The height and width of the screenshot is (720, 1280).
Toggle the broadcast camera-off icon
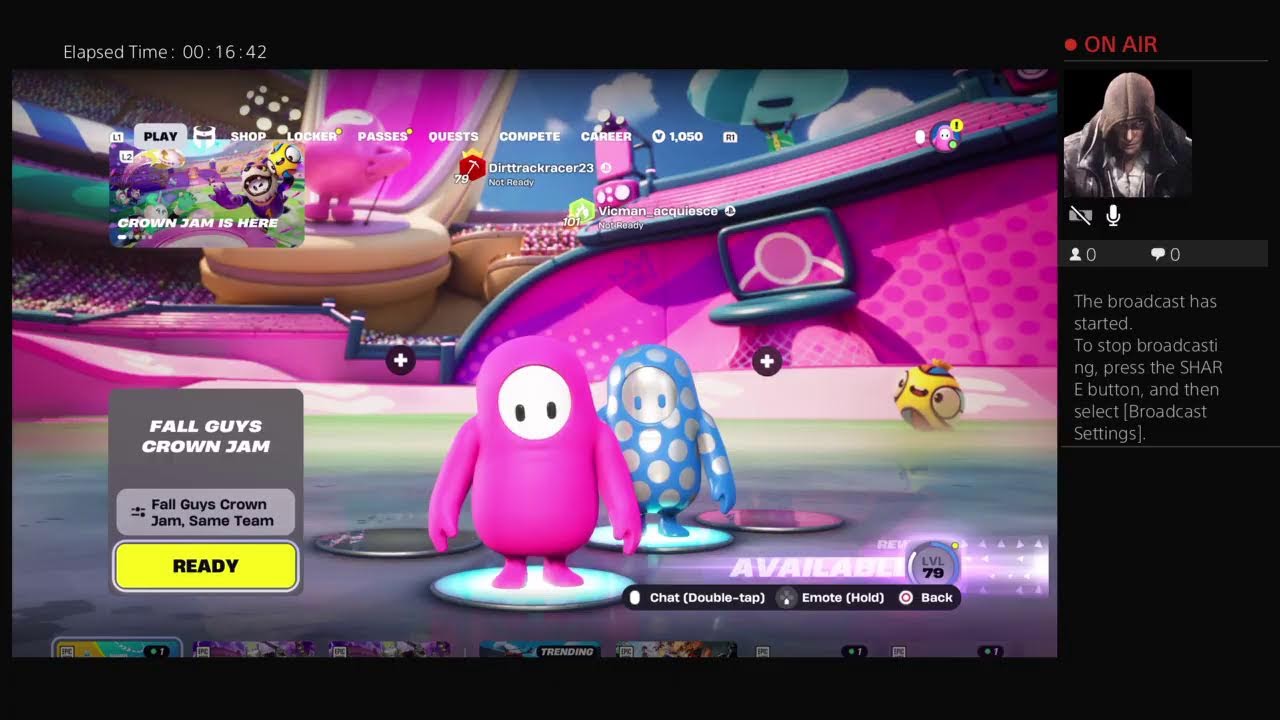pyautogui.click(x=1079, y=215)
